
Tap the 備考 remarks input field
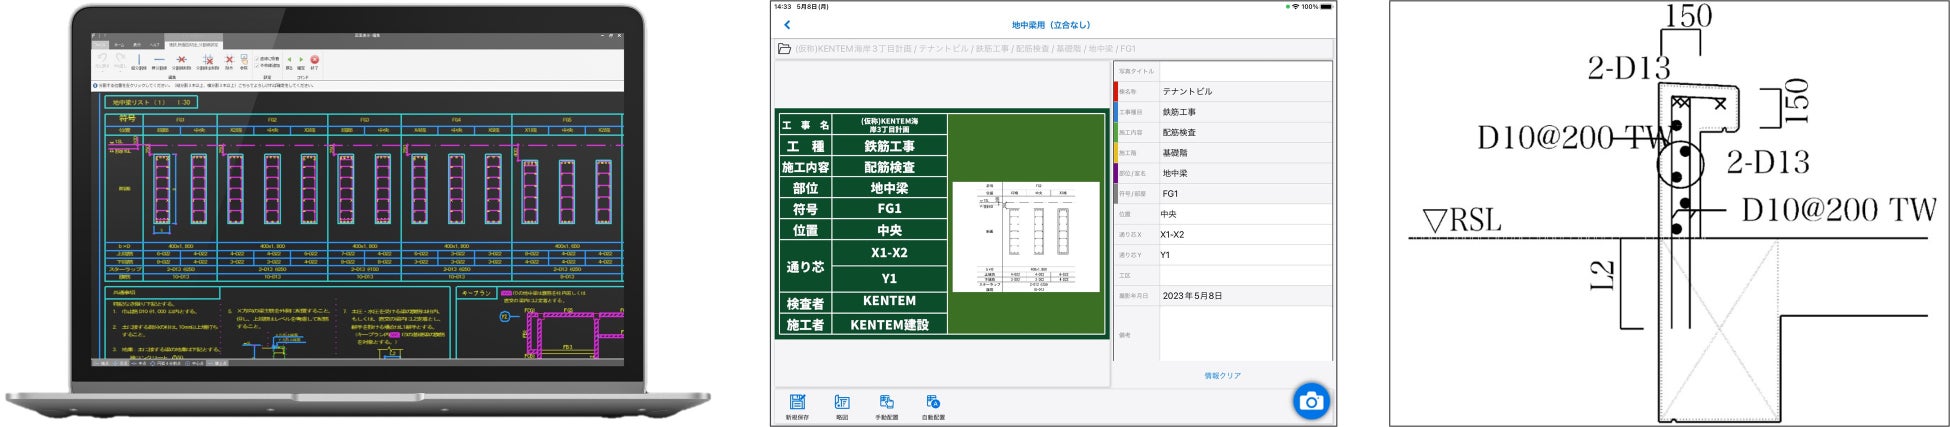pyautogui.click(x=1245, y=334)
